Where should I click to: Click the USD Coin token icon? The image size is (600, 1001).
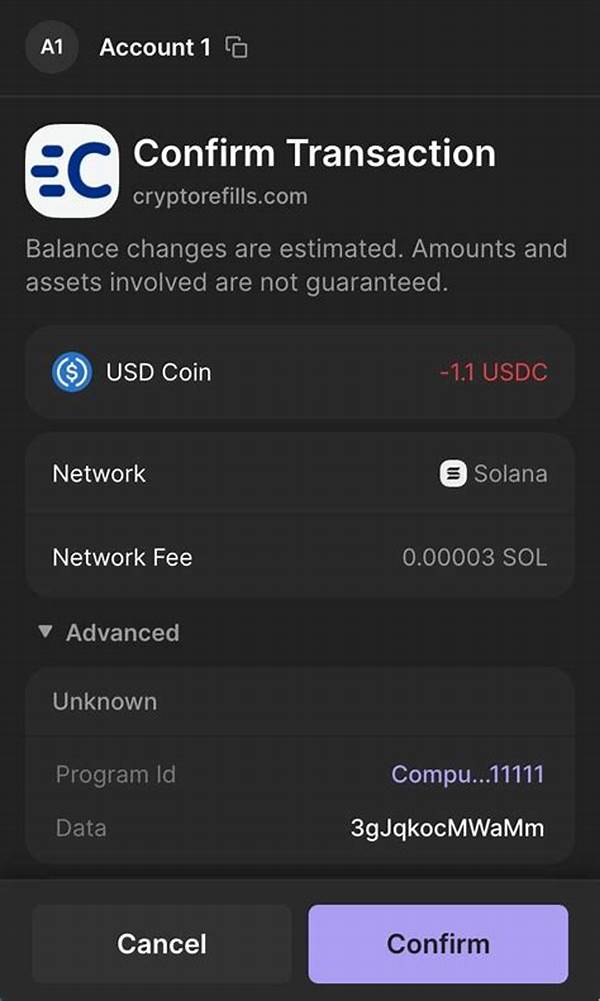click(x=72, y=373)
